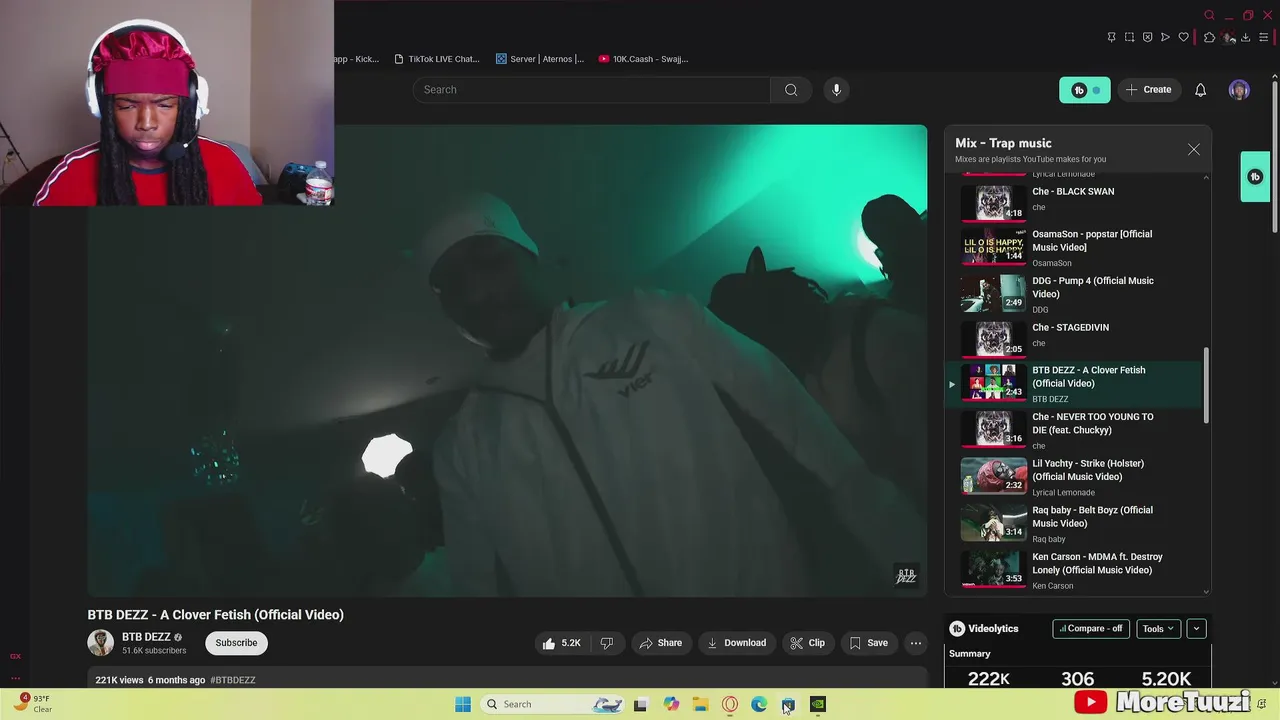Open more actions ellipsis under video

[915, 643]
